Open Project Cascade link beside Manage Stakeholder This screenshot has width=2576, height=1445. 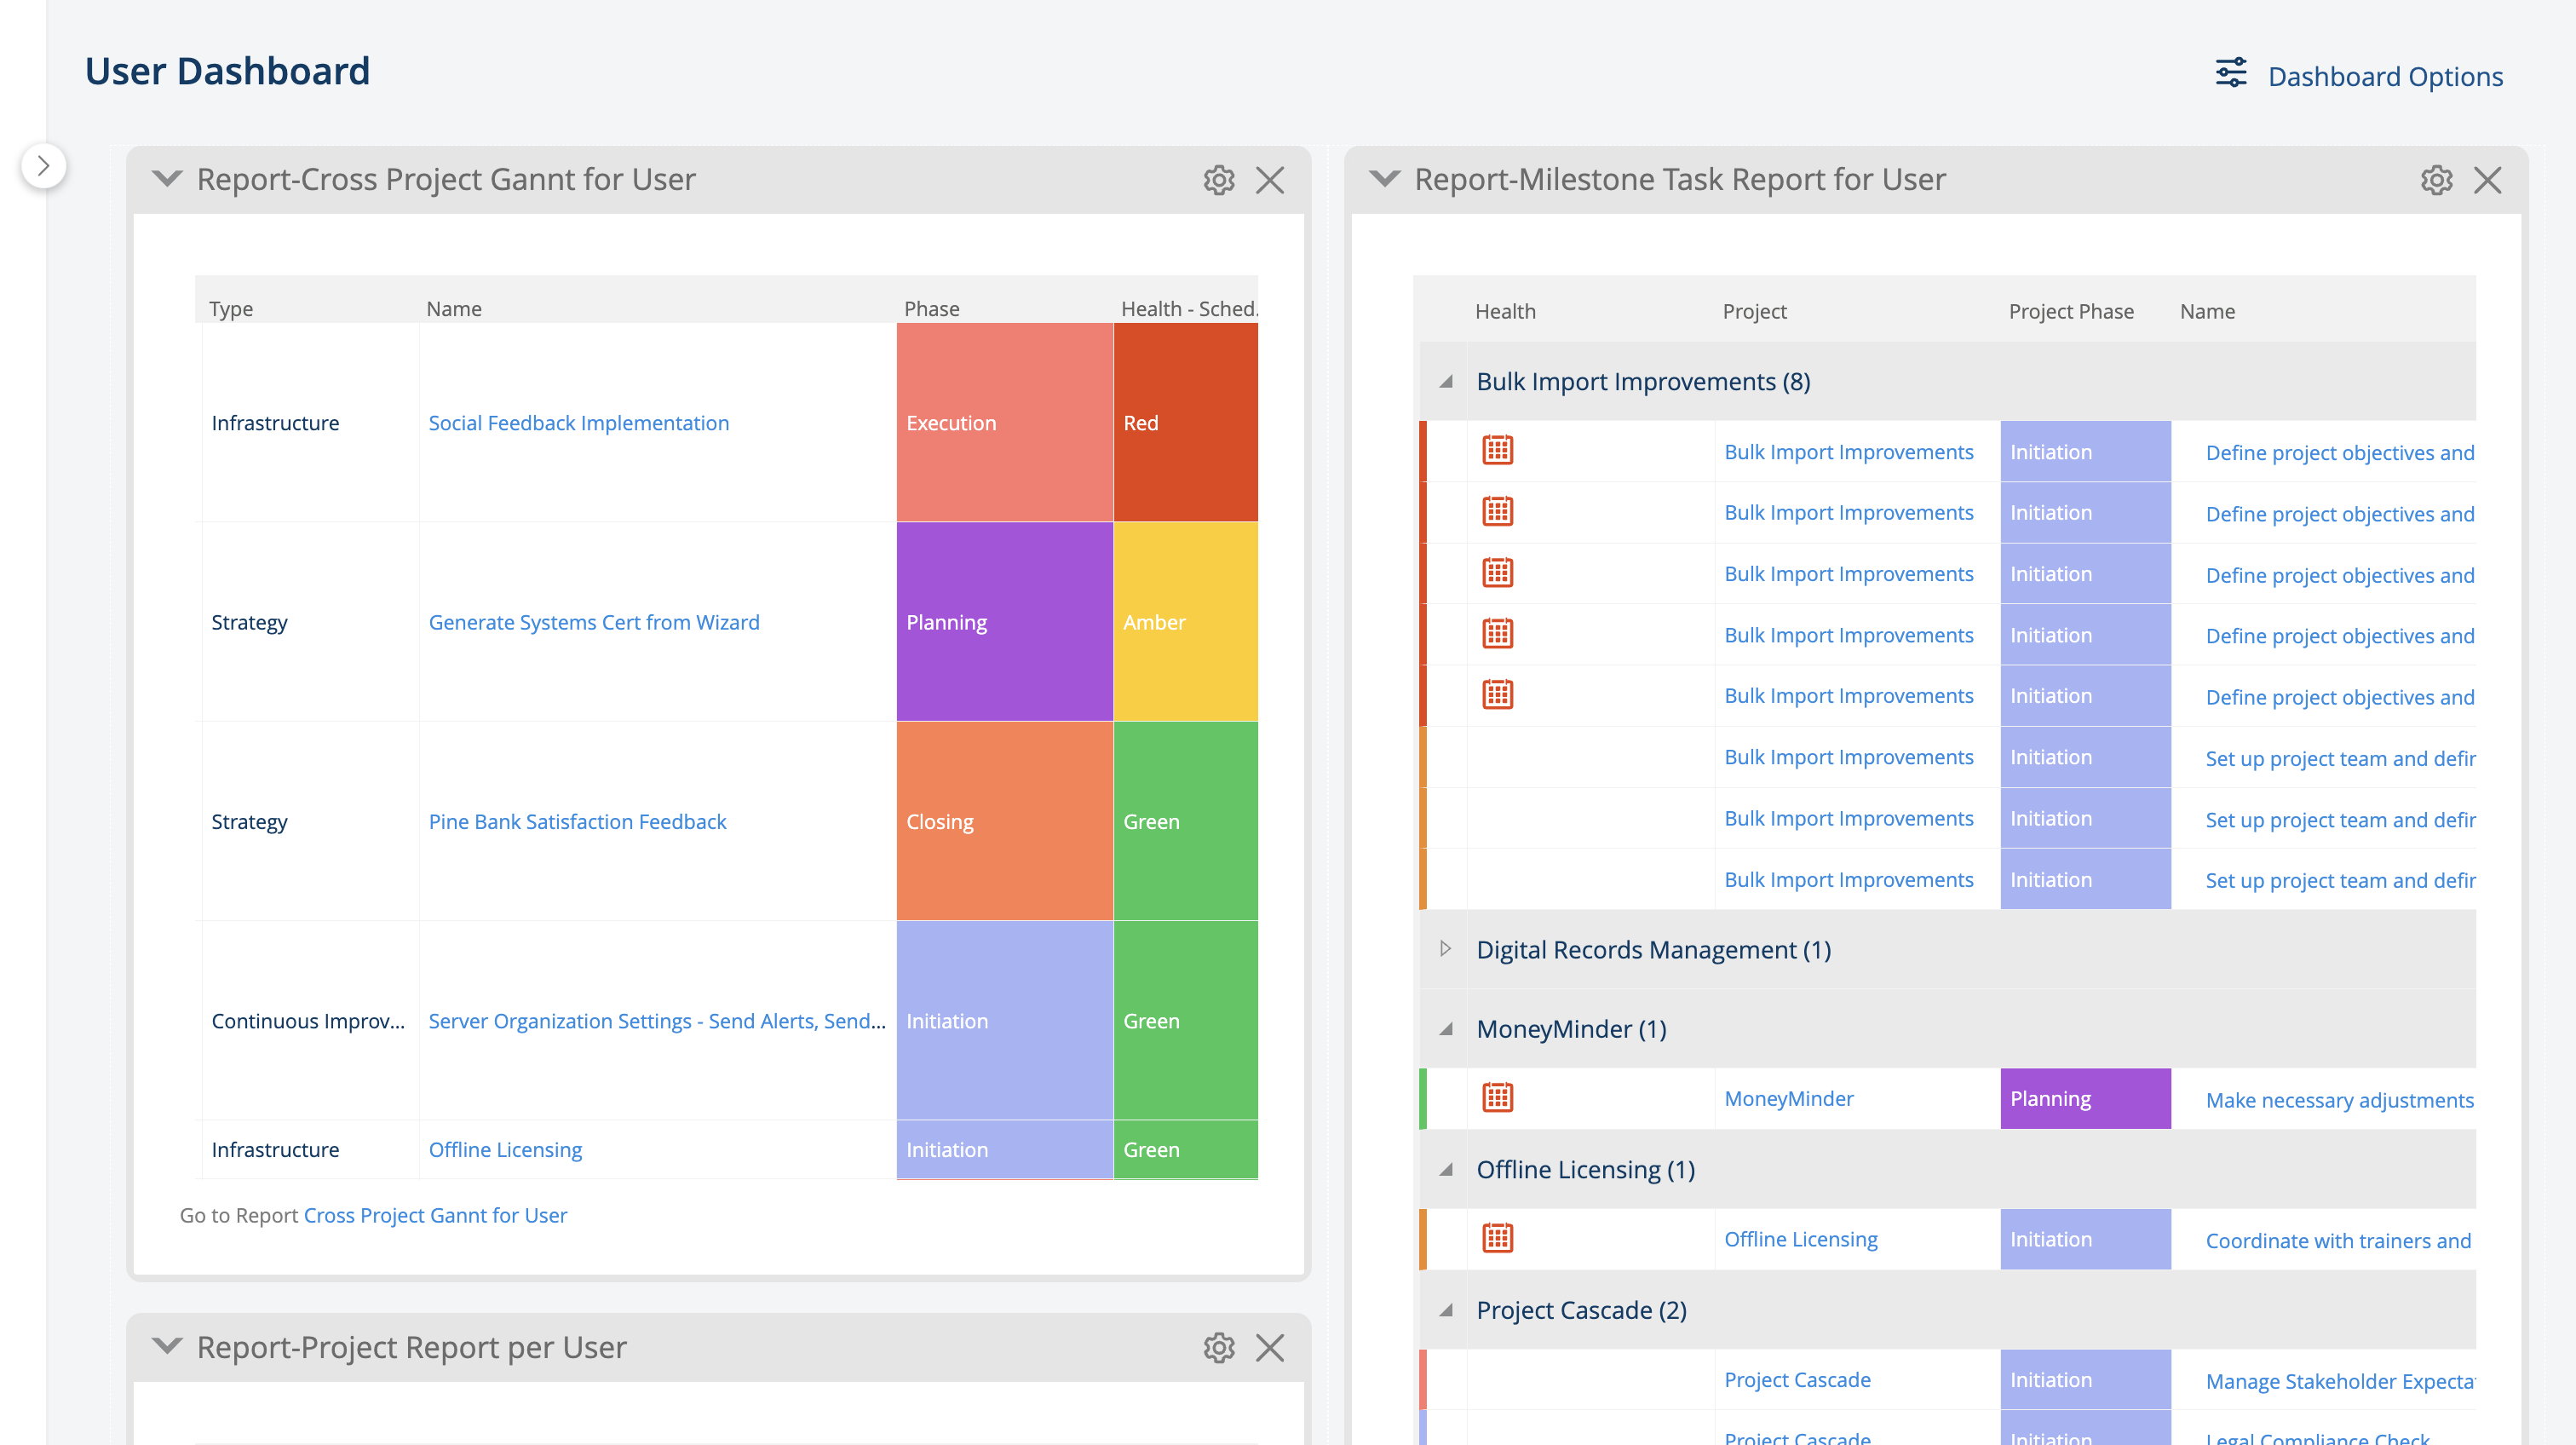[1797, 1379]
